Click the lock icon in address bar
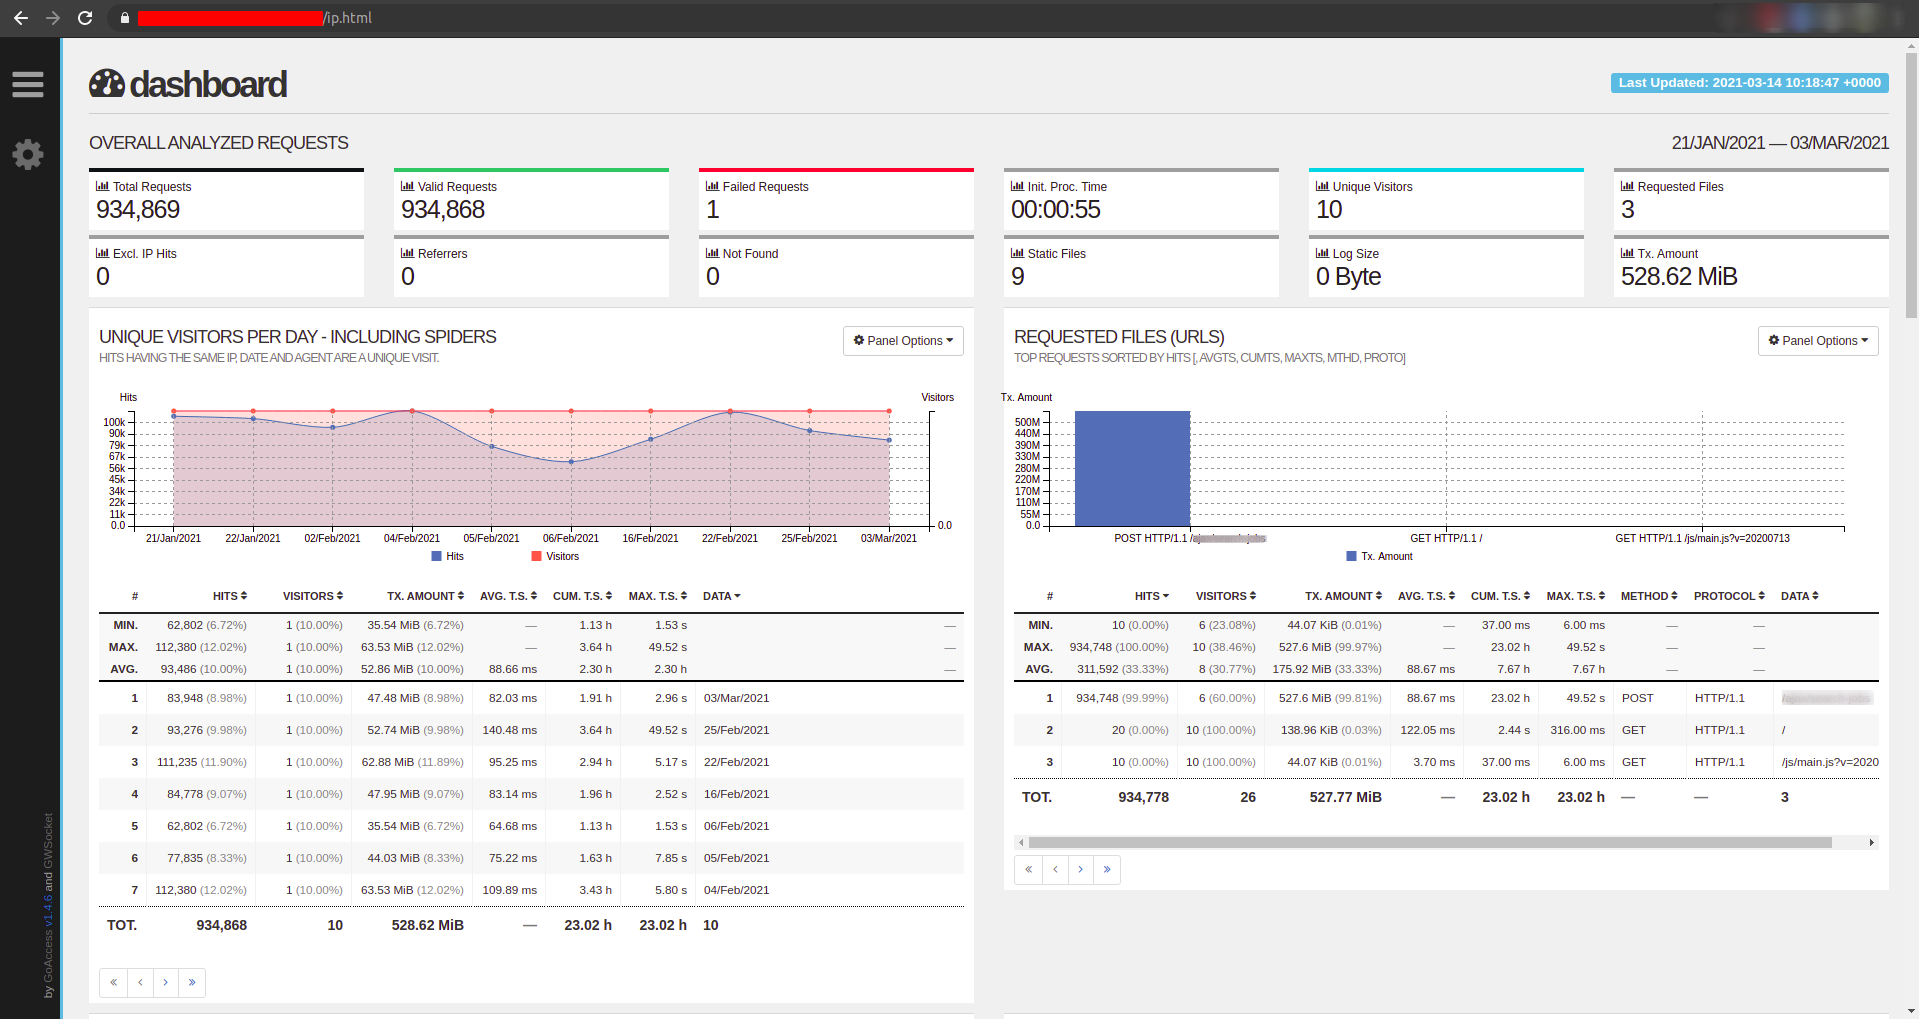This screenshot has width=1919, height=1019. click(x=125, y=18)
